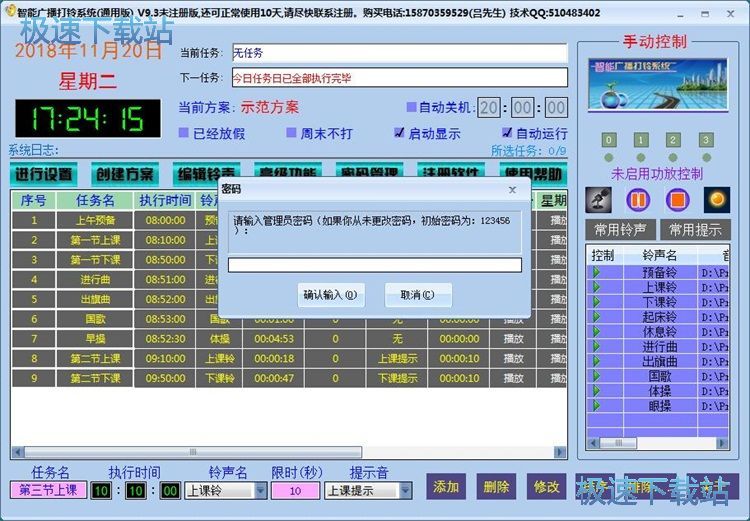Viewport: 750px width, 521px height.
Task: Play the 起床铃 ringtone arrow
Action: [x=596, y=317]
